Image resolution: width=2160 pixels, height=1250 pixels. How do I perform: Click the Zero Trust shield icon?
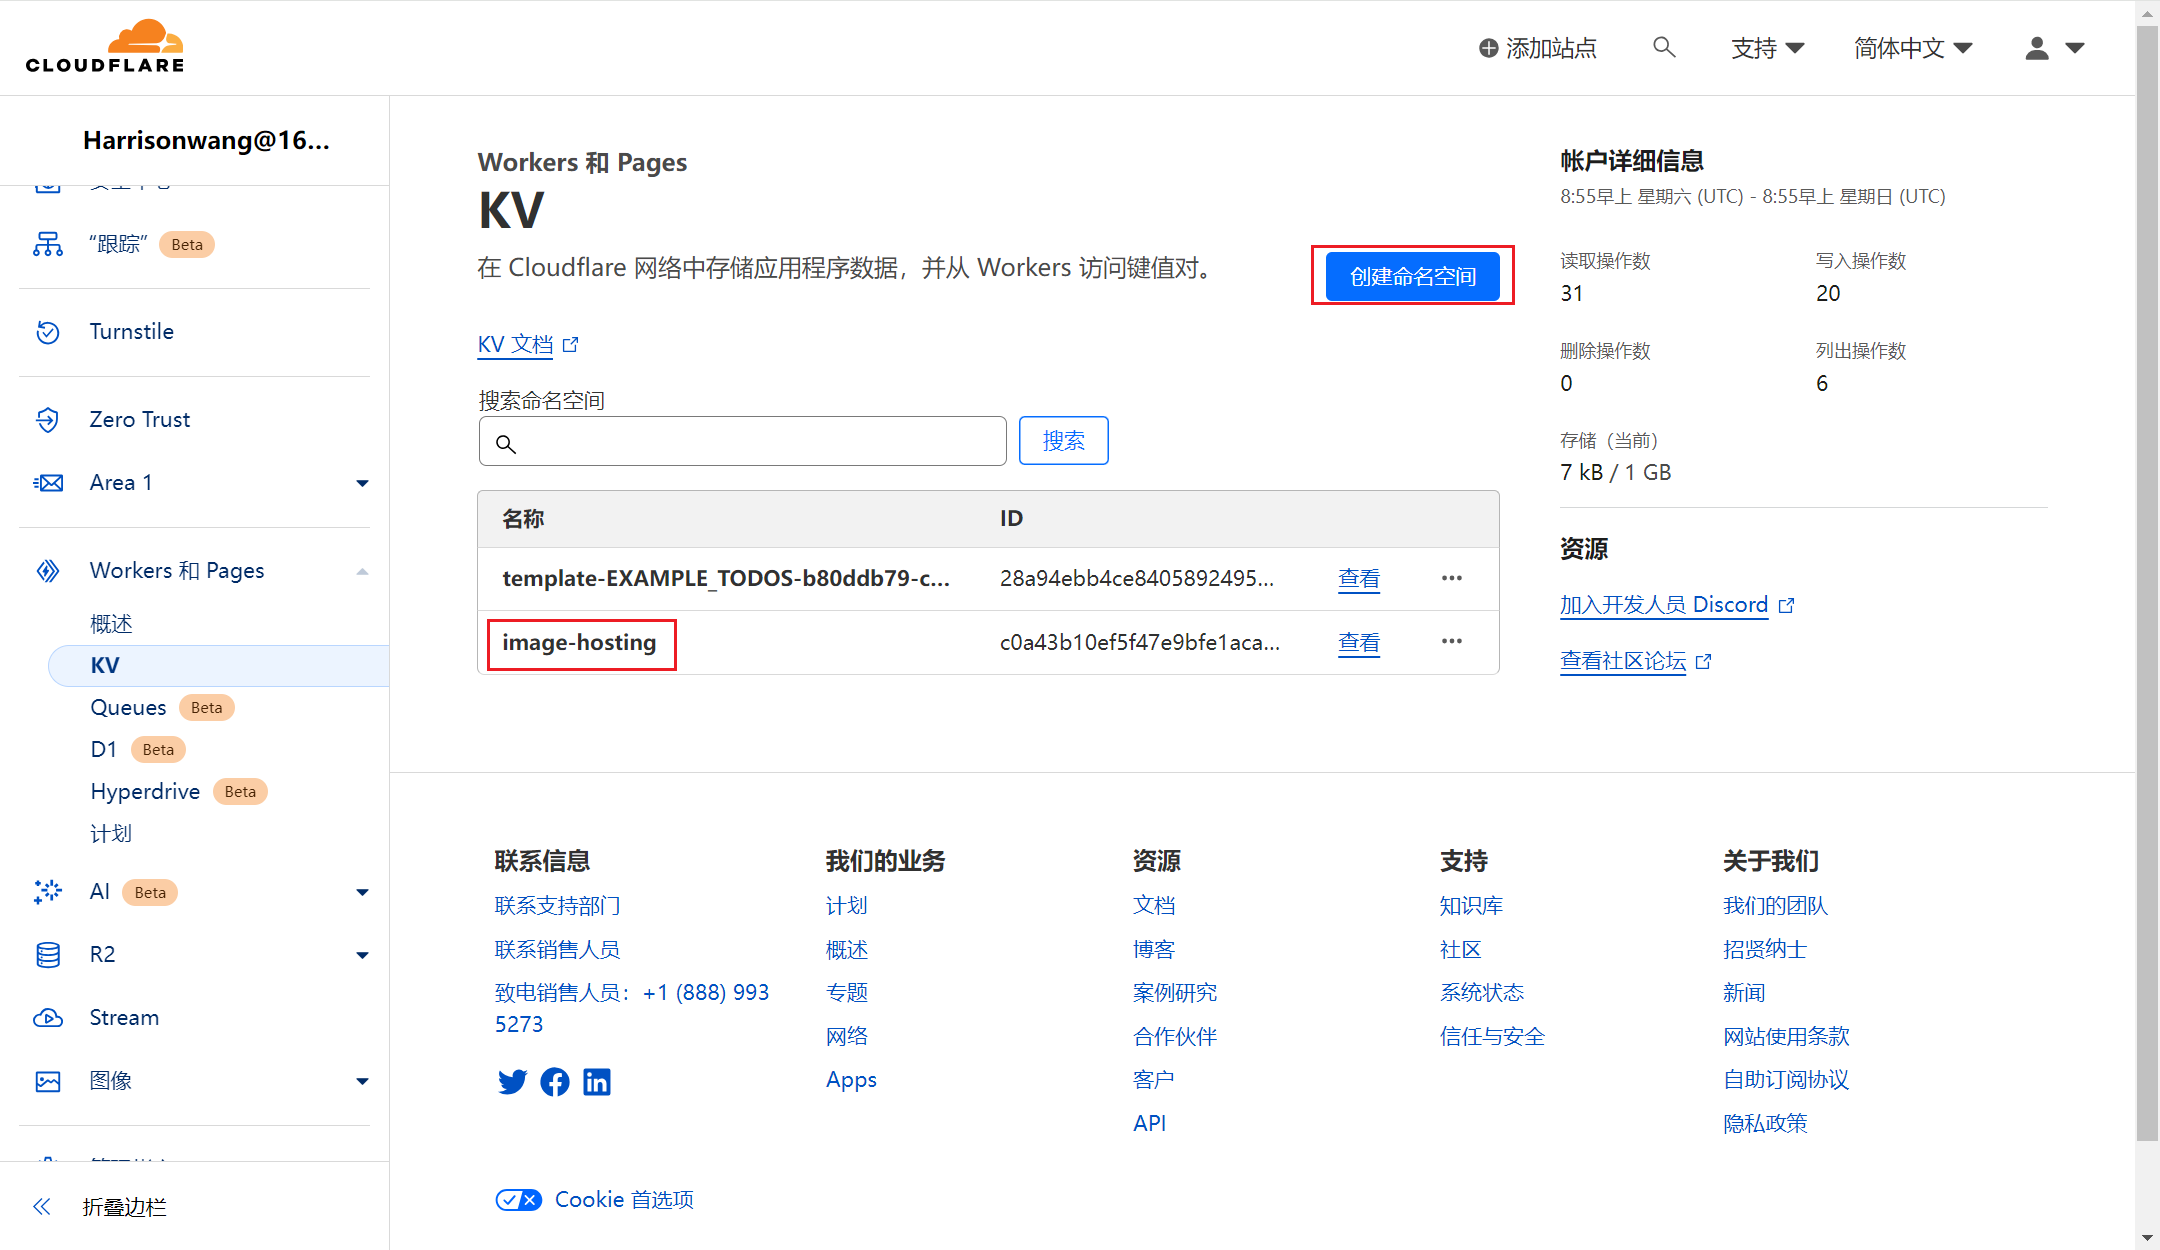pyautogui.click(x=48, y=420)
